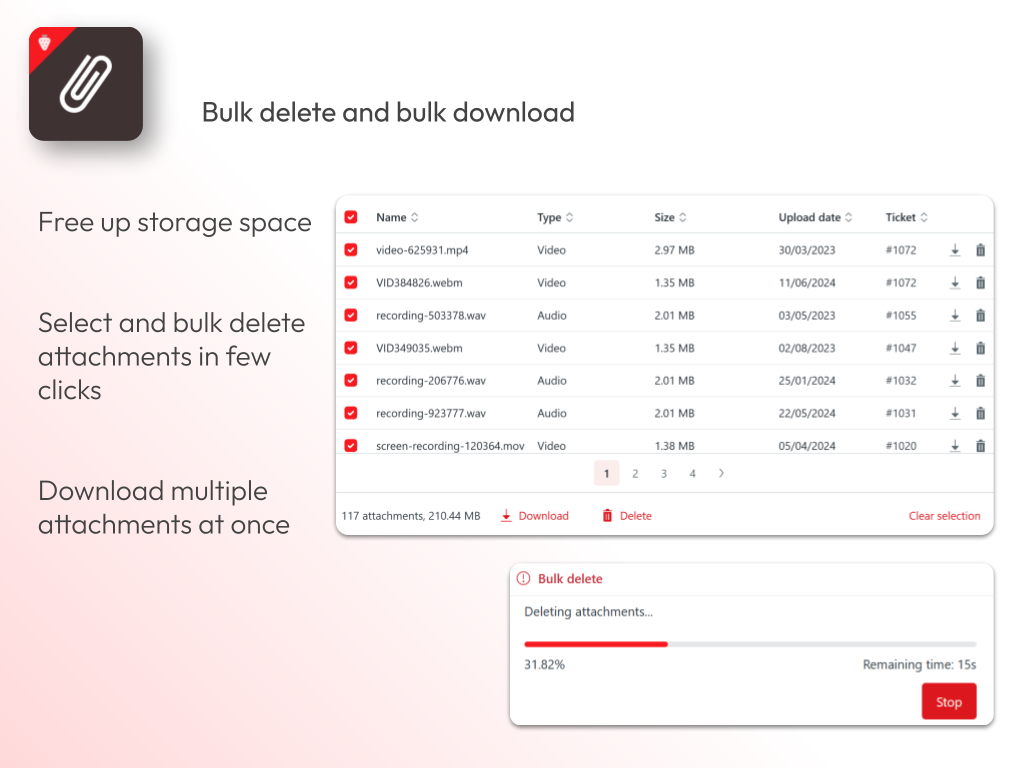Deselect the VID349035.webm checkbox

(351, 348)
